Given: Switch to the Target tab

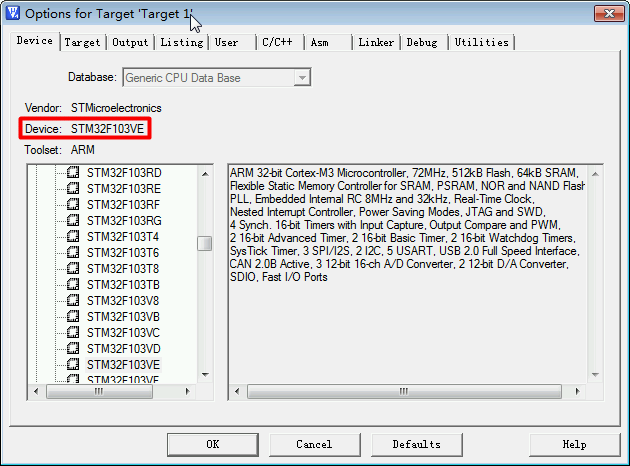Looking at the screenshot, I should [82, 43].
